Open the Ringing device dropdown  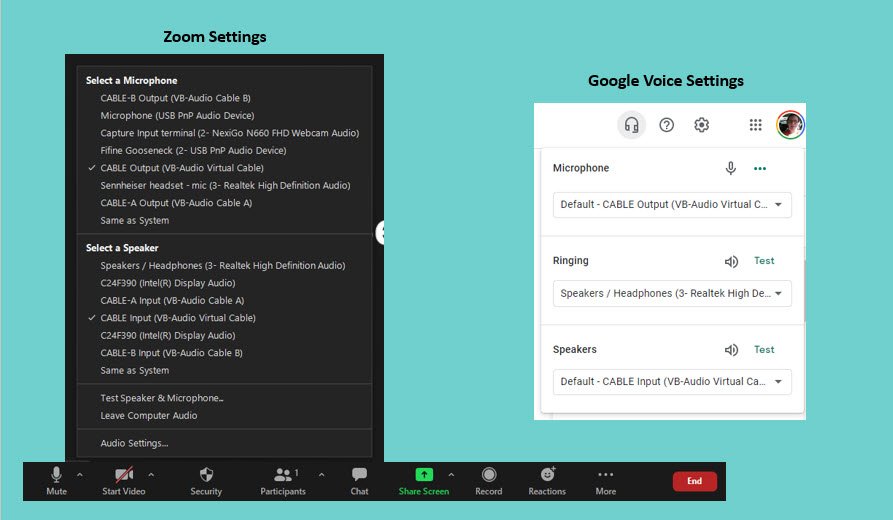672,293
